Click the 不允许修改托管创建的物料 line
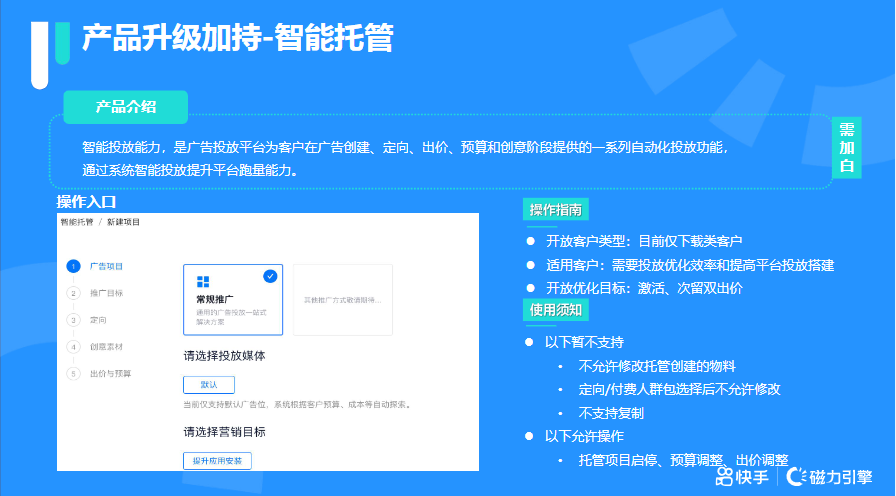Viewport: 896px width, 496px height. coord(646,366)
